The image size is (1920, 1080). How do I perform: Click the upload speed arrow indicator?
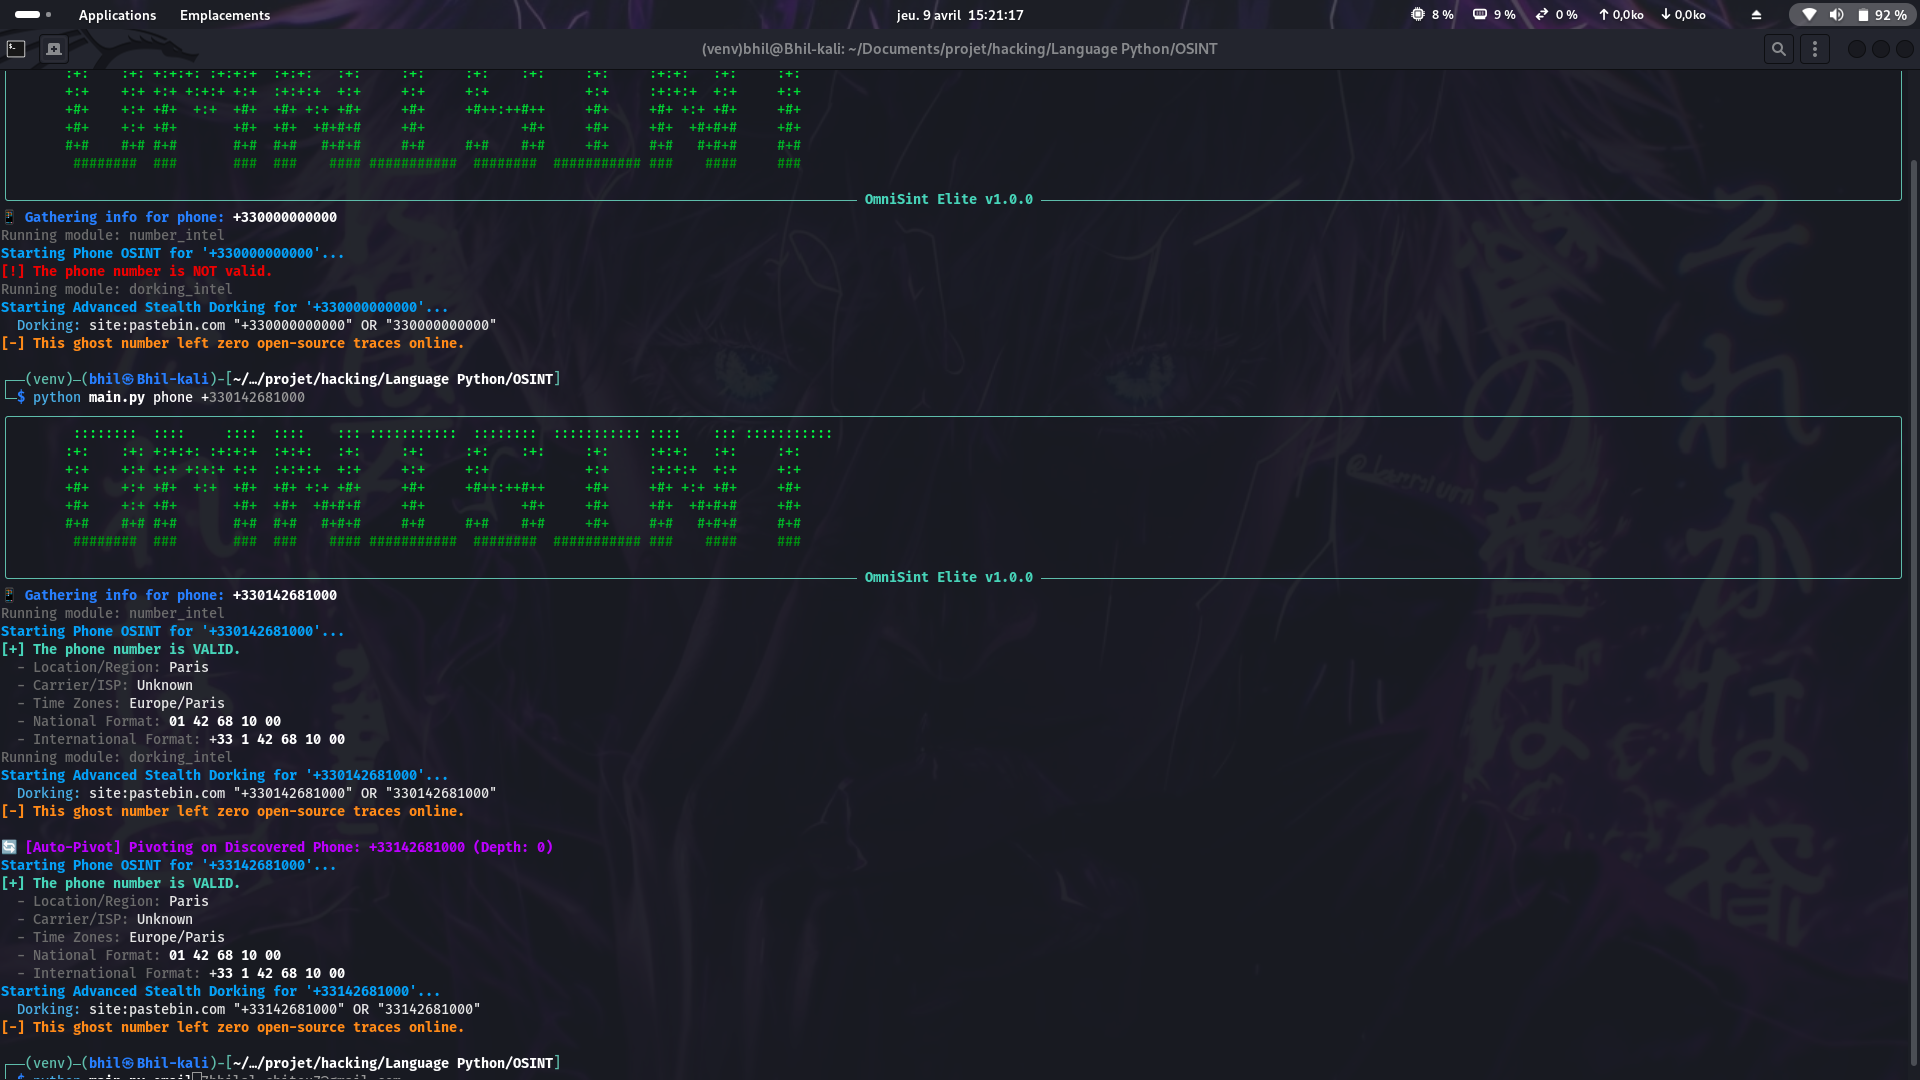(x=1603, y=15)
